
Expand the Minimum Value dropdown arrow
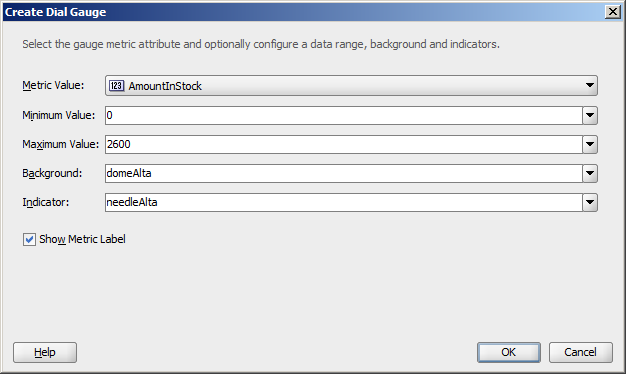click(x=590, y=115)
